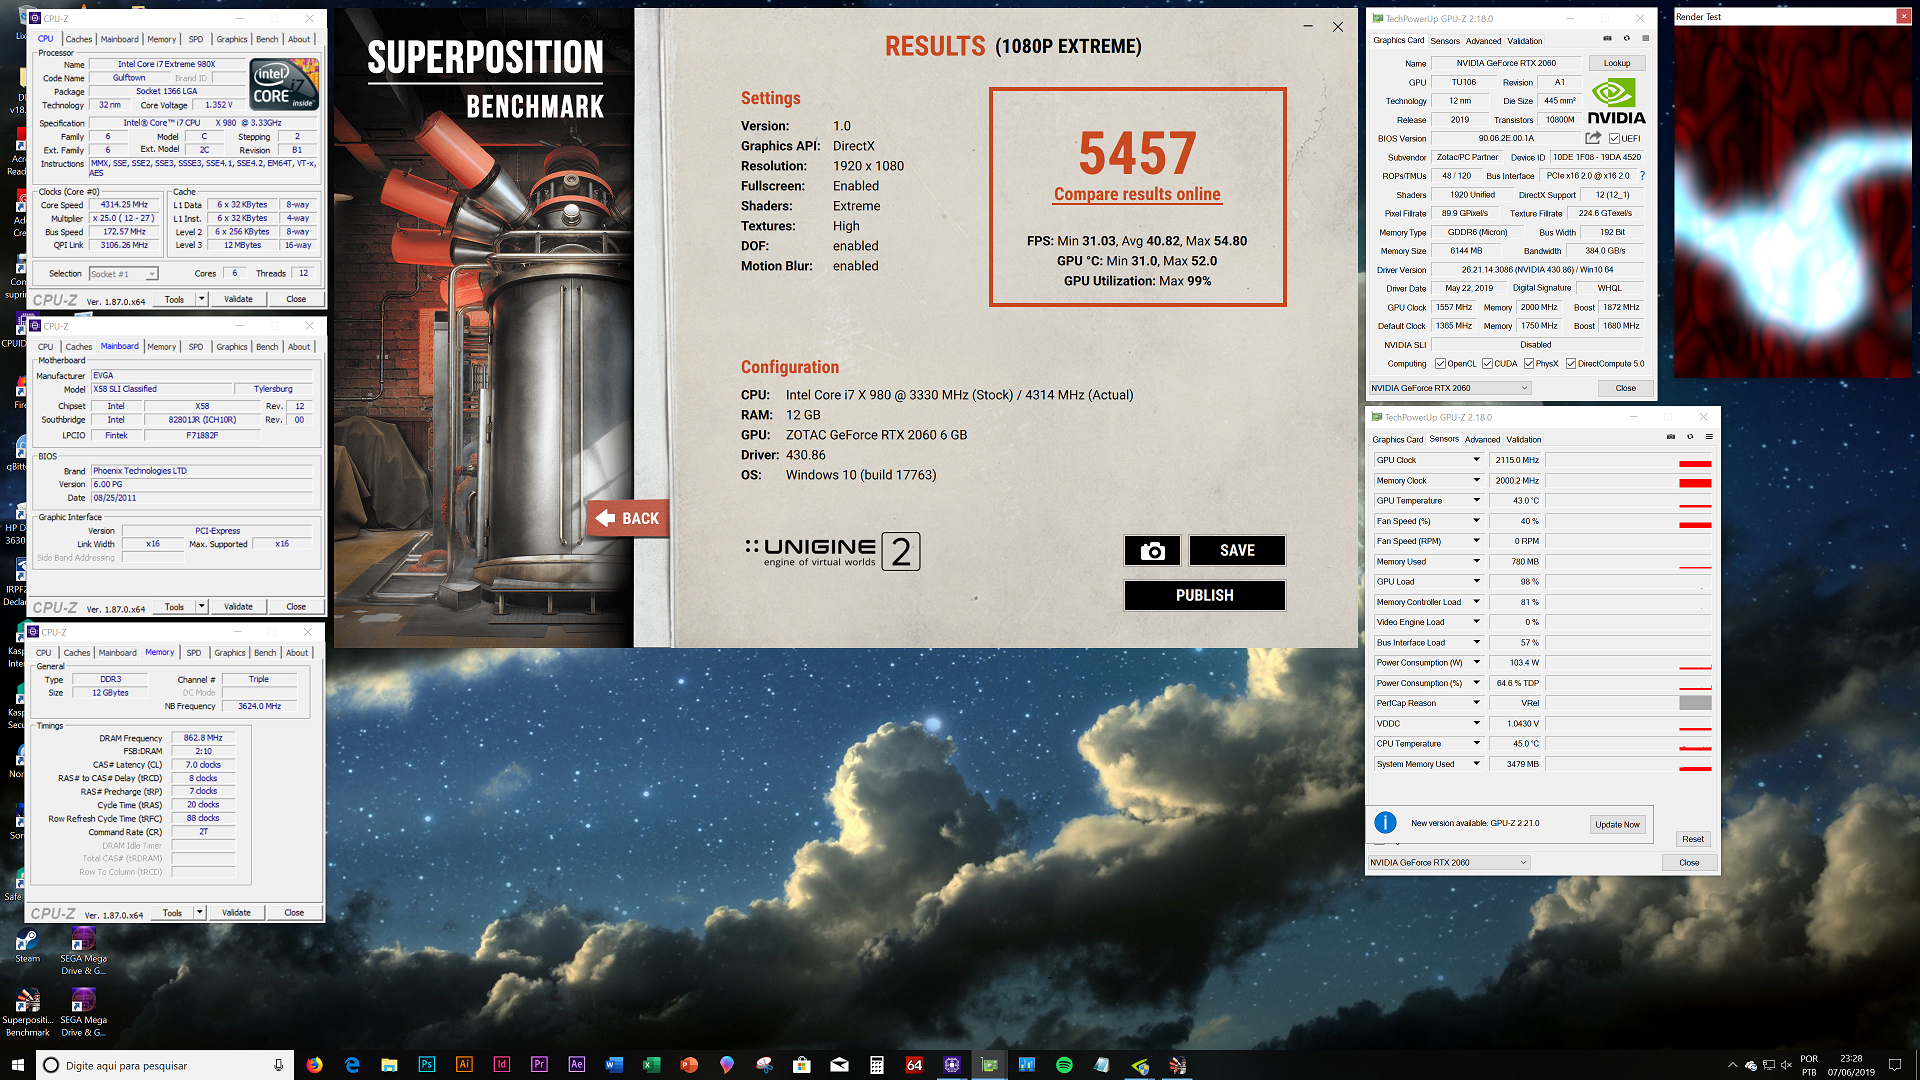The width and height of the screenshot is (1920, 1080).
Task: Click the PUBLISH button in Superposition
Action: click(1204, 595)
